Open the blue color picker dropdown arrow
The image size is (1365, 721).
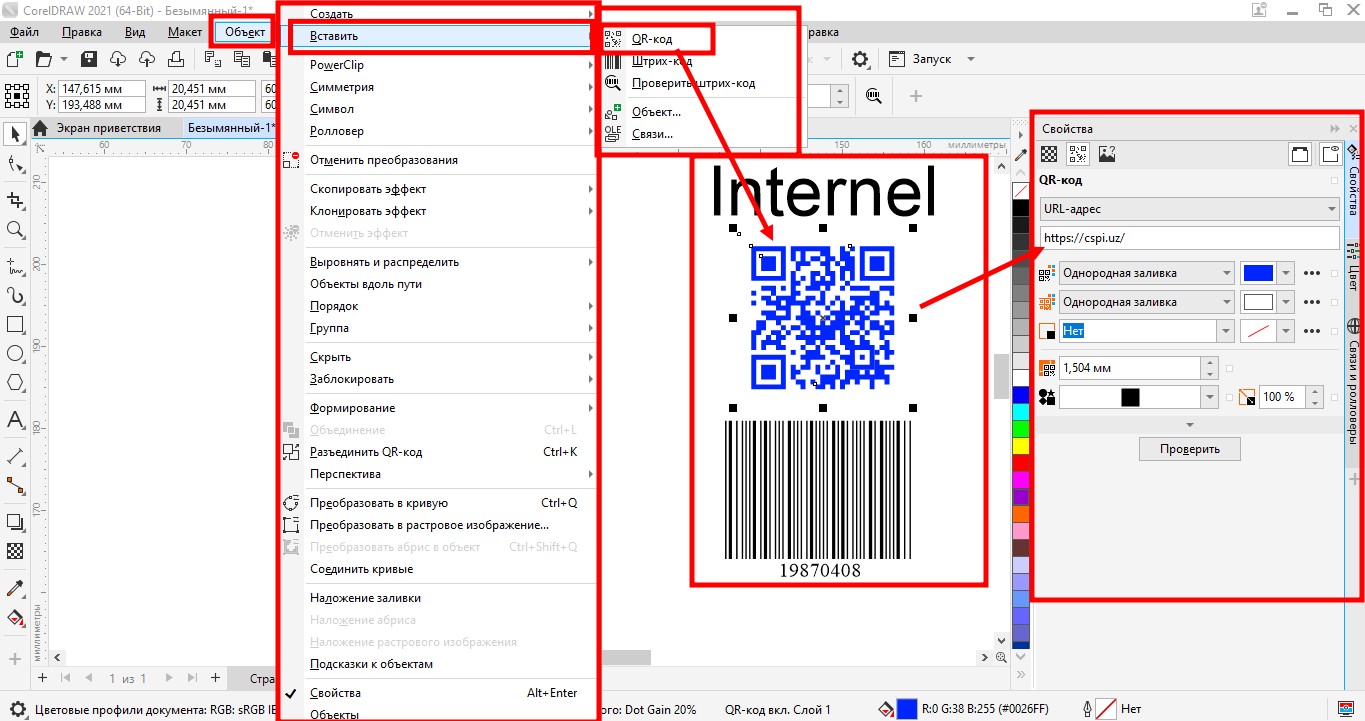click(x=1285, y=273)
